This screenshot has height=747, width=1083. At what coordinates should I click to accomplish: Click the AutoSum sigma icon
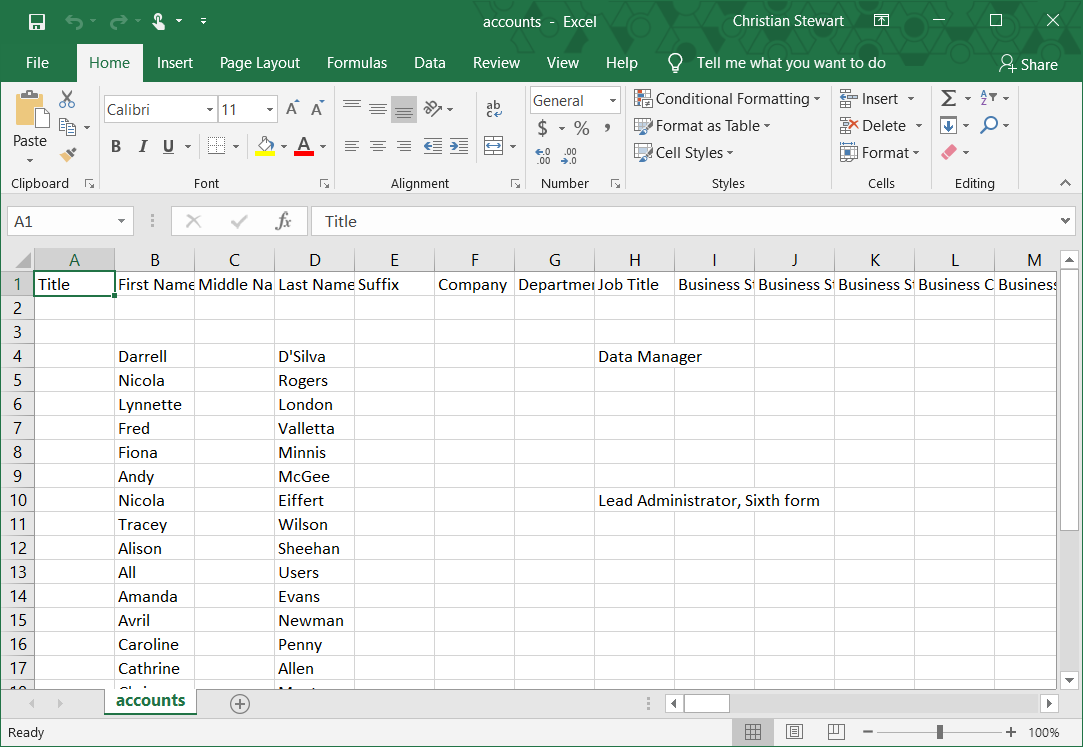click(x=949, y=98)
